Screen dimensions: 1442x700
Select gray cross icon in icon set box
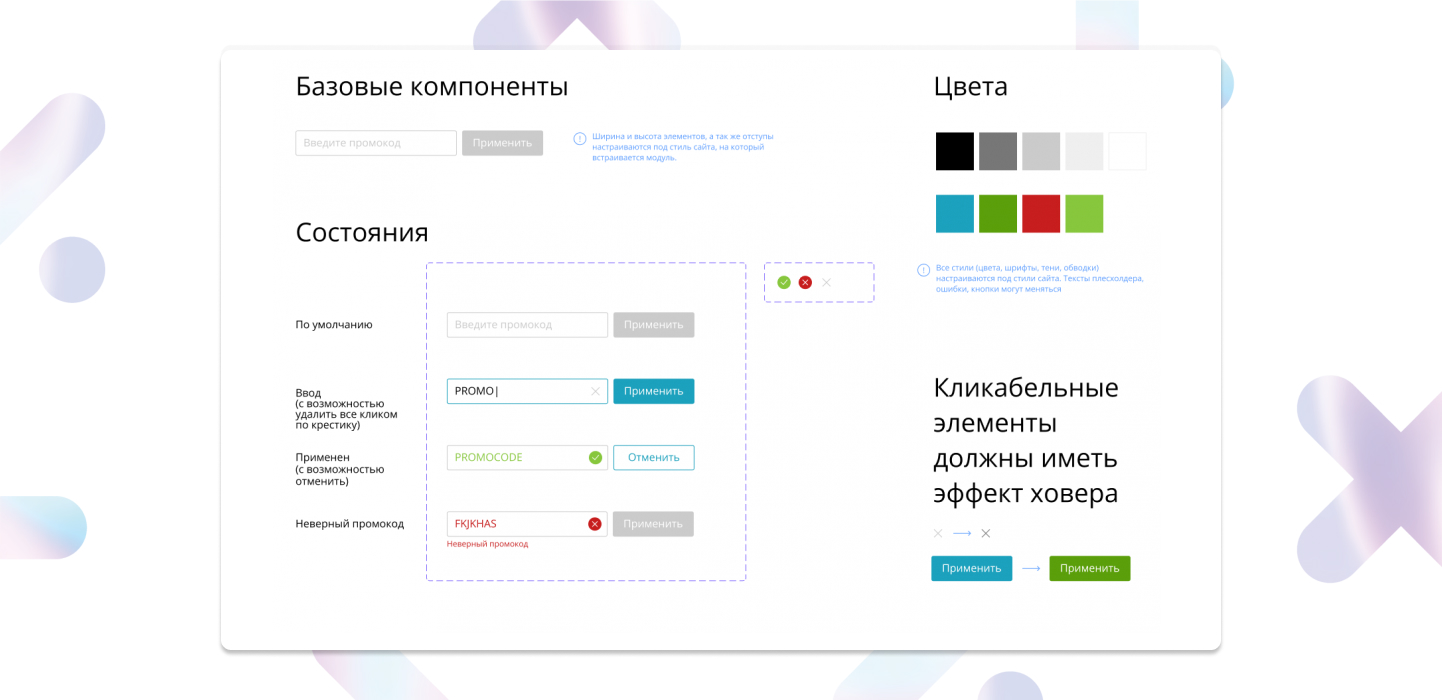point(826,282)
